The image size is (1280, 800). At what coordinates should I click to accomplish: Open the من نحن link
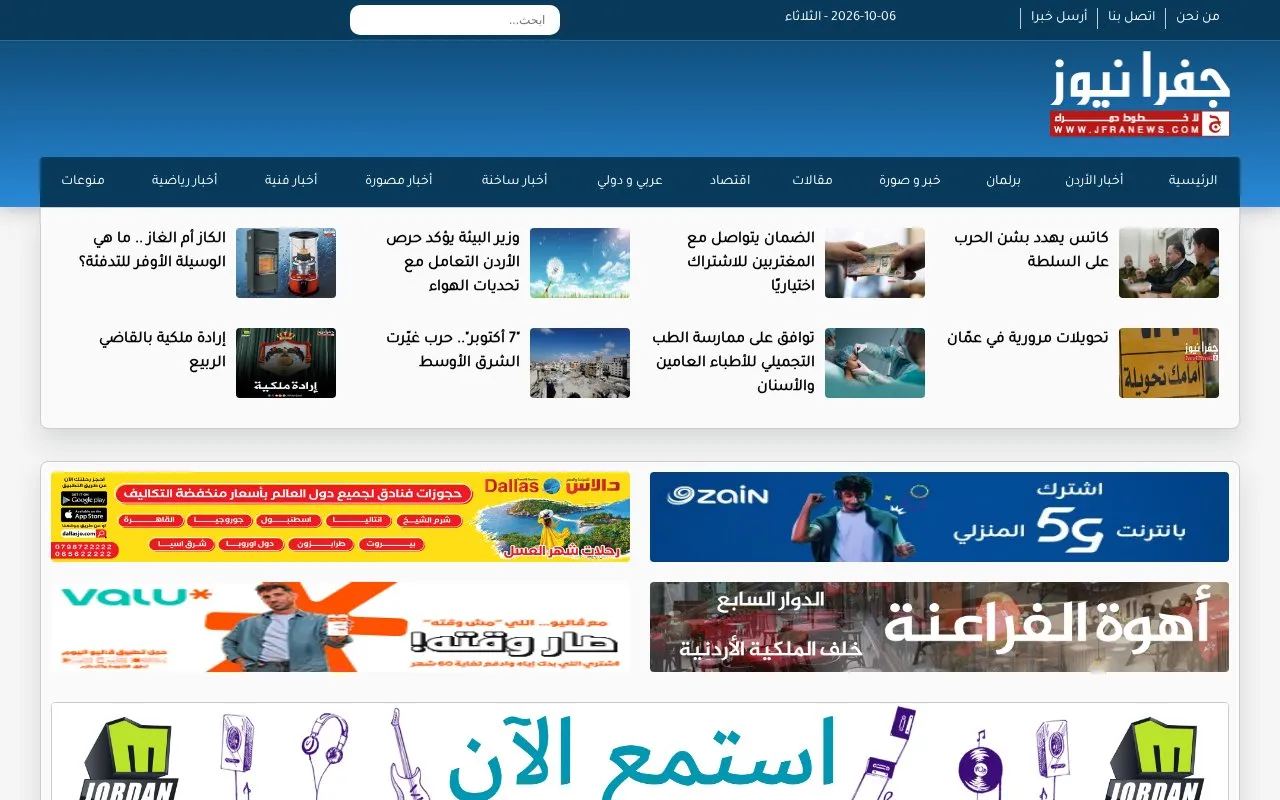(x=1198, y=17)
